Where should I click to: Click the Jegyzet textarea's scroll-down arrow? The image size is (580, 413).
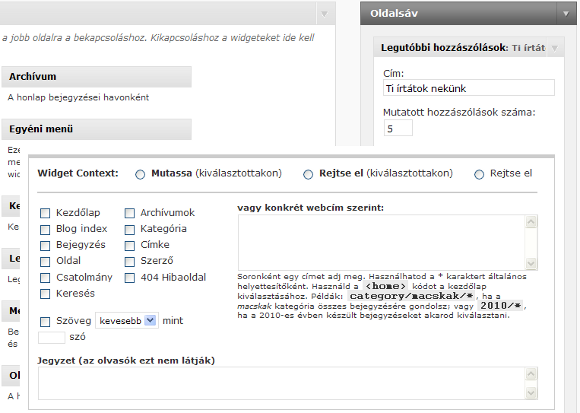(x=531, y=392)
